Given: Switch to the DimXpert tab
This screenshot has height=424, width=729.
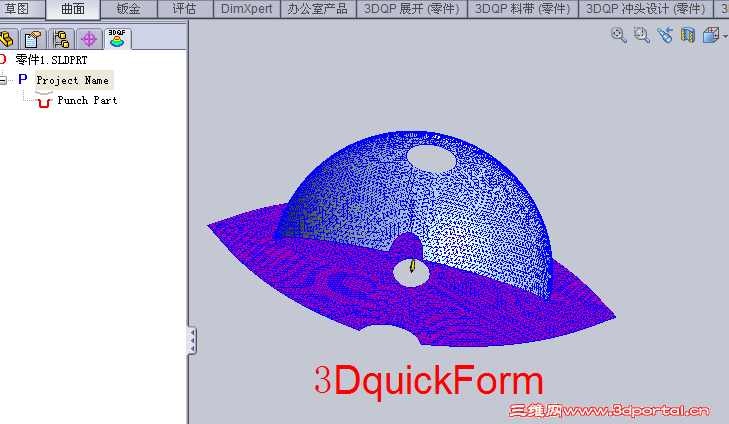Looking at the screenshot, I should pyautogui.click(x=246, y=9).
